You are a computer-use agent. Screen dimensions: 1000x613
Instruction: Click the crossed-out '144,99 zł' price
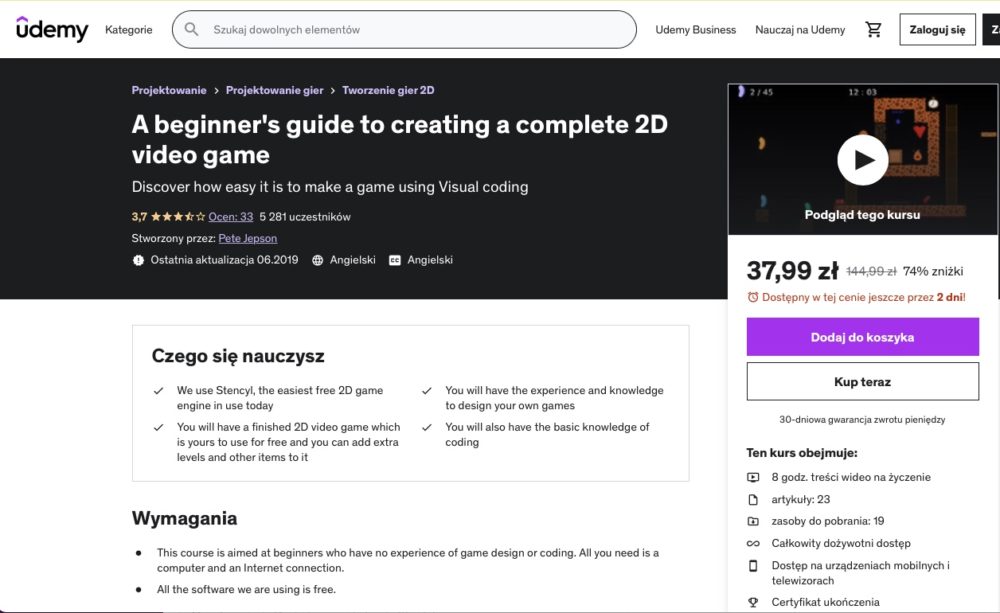click(x=871, y=272)
